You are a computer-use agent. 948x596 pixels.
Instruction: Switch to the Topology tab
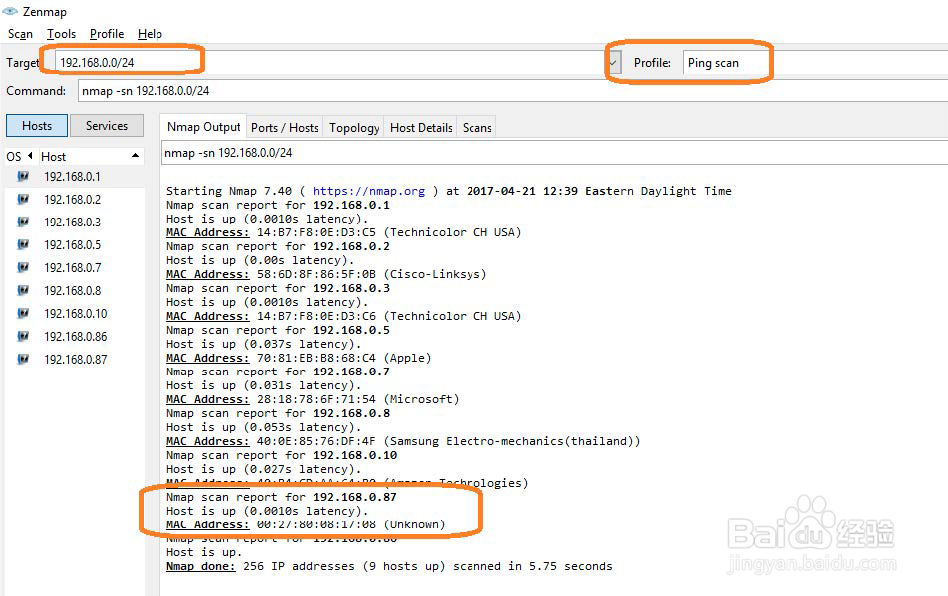(x=354, y=128)
